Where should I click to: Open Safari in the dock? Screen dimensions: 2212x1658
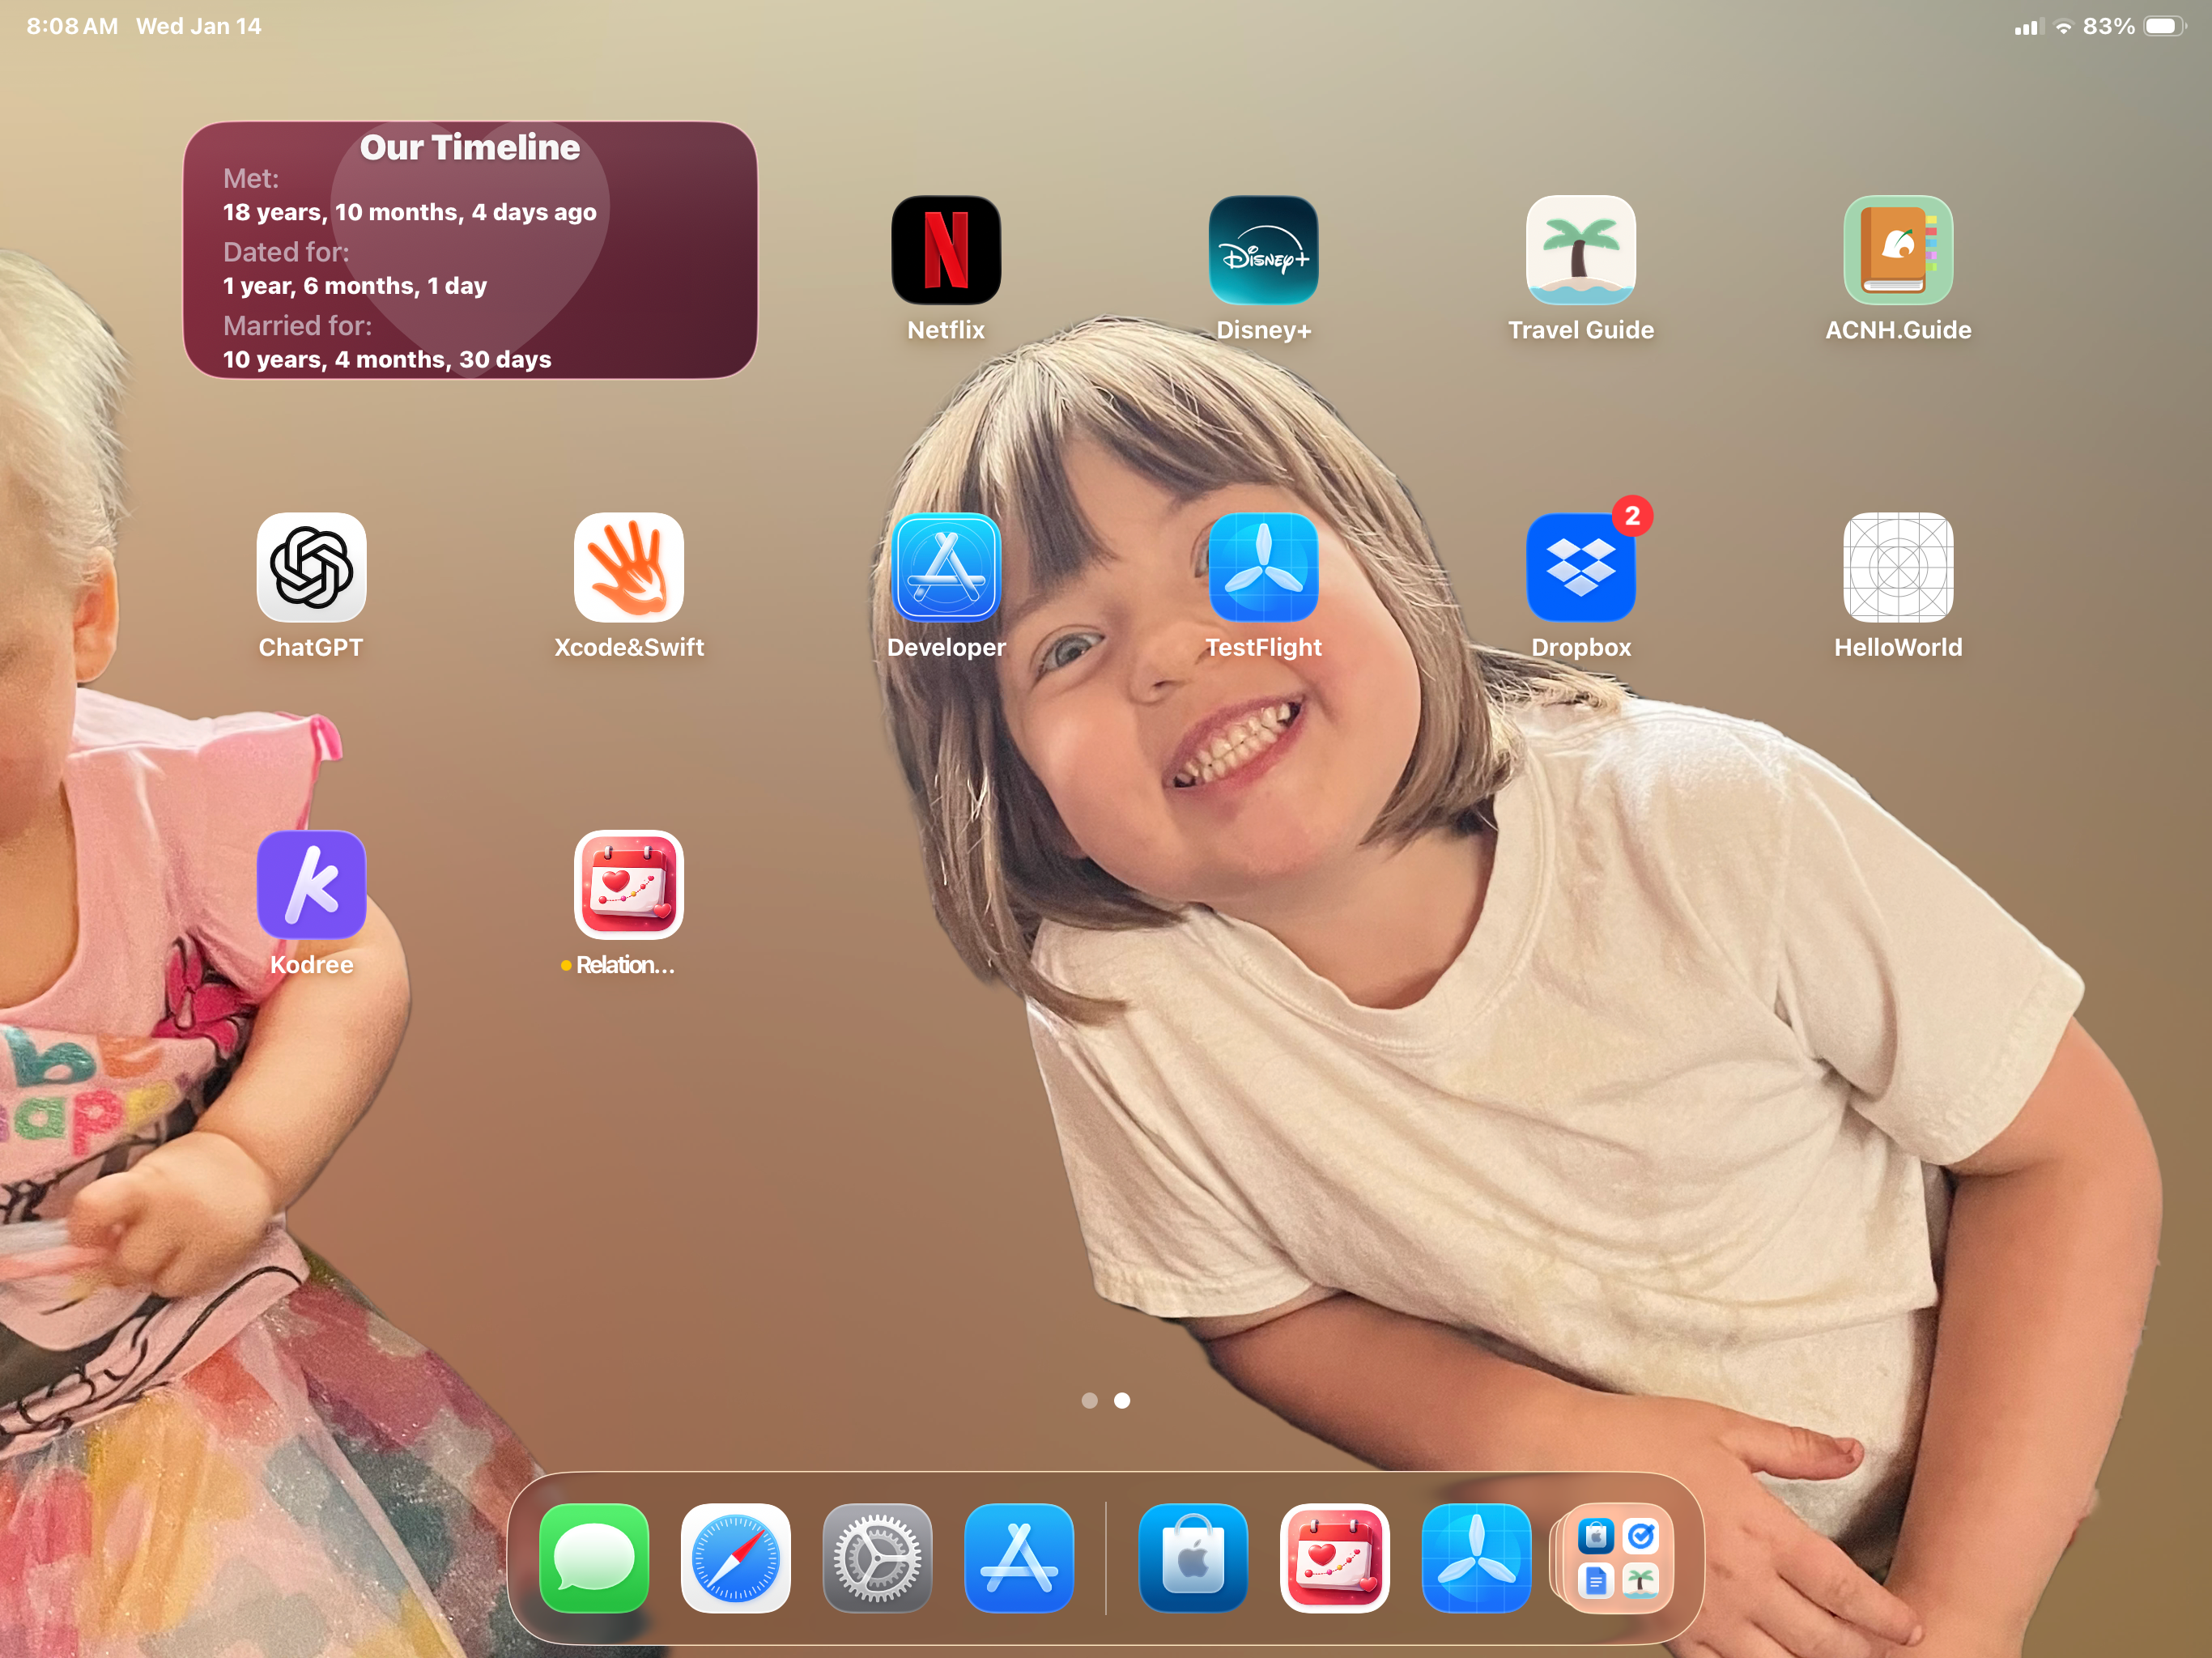[x=735, y=1558]
